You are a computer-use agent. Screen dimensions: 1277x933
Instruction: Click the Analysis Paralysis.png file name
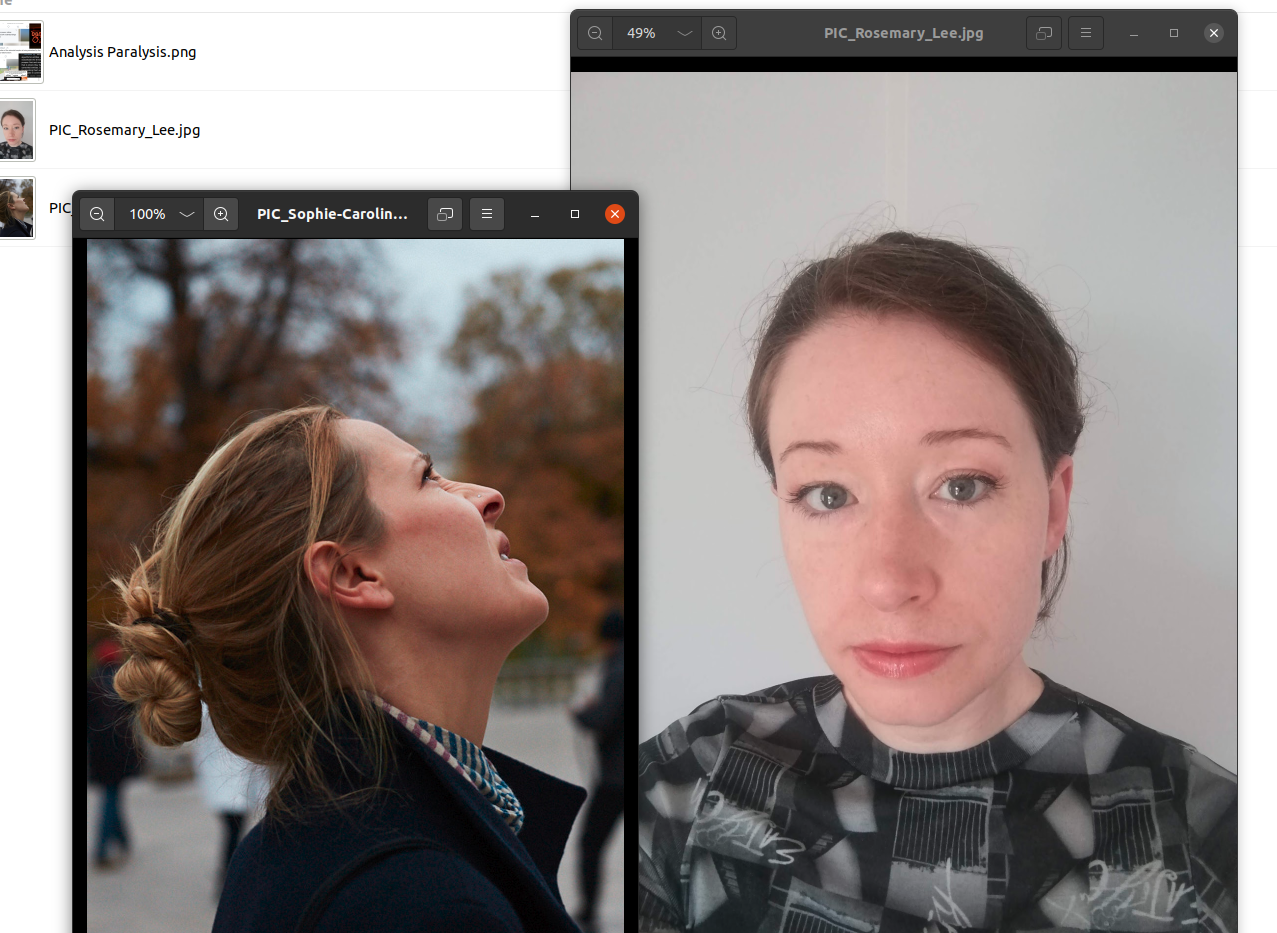coord(122,52)
